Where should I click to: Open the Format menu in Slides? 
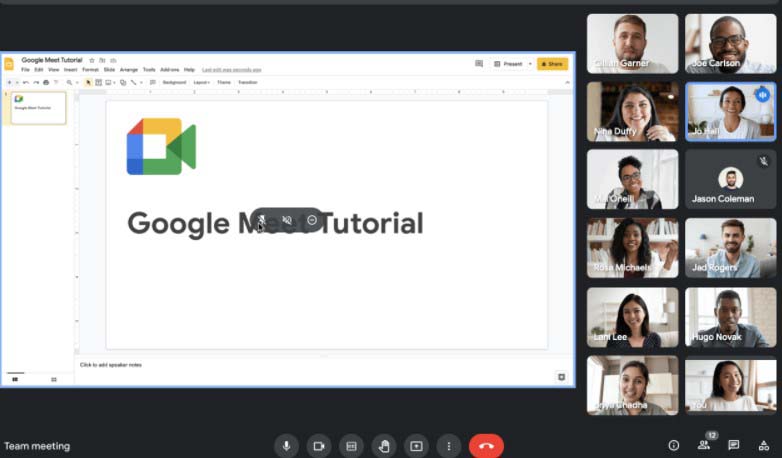pyautogui.click(x=90, y=70)
